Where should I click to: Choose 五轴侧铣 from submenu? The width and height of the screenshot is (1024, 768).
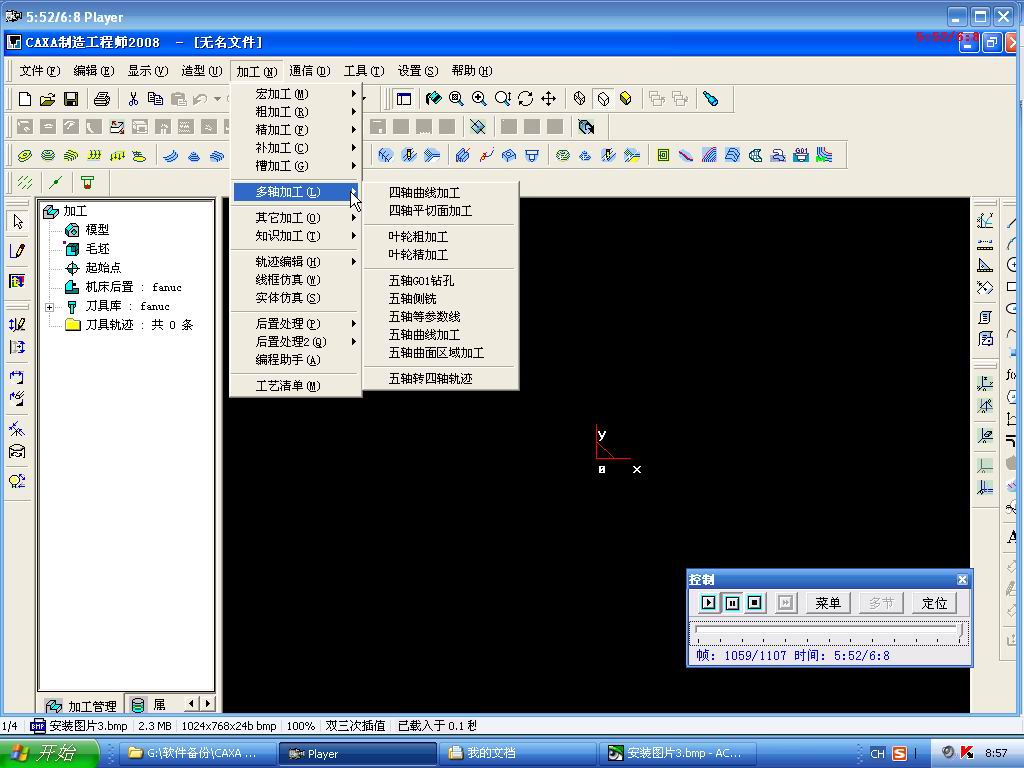441,298
